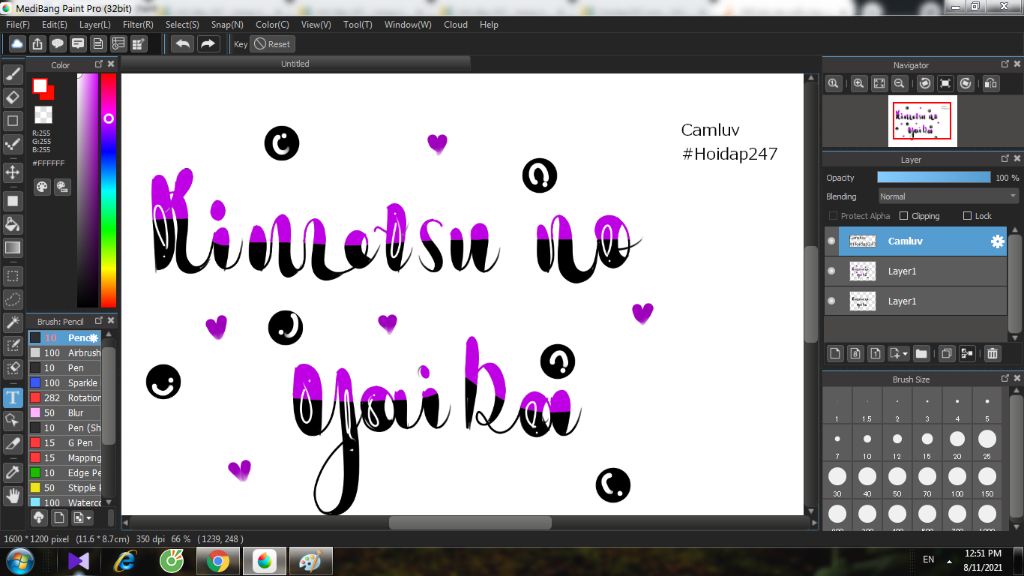Float the Navigator panel with pop-out icon
The image size is (1024, 576).
point(1004,64)
